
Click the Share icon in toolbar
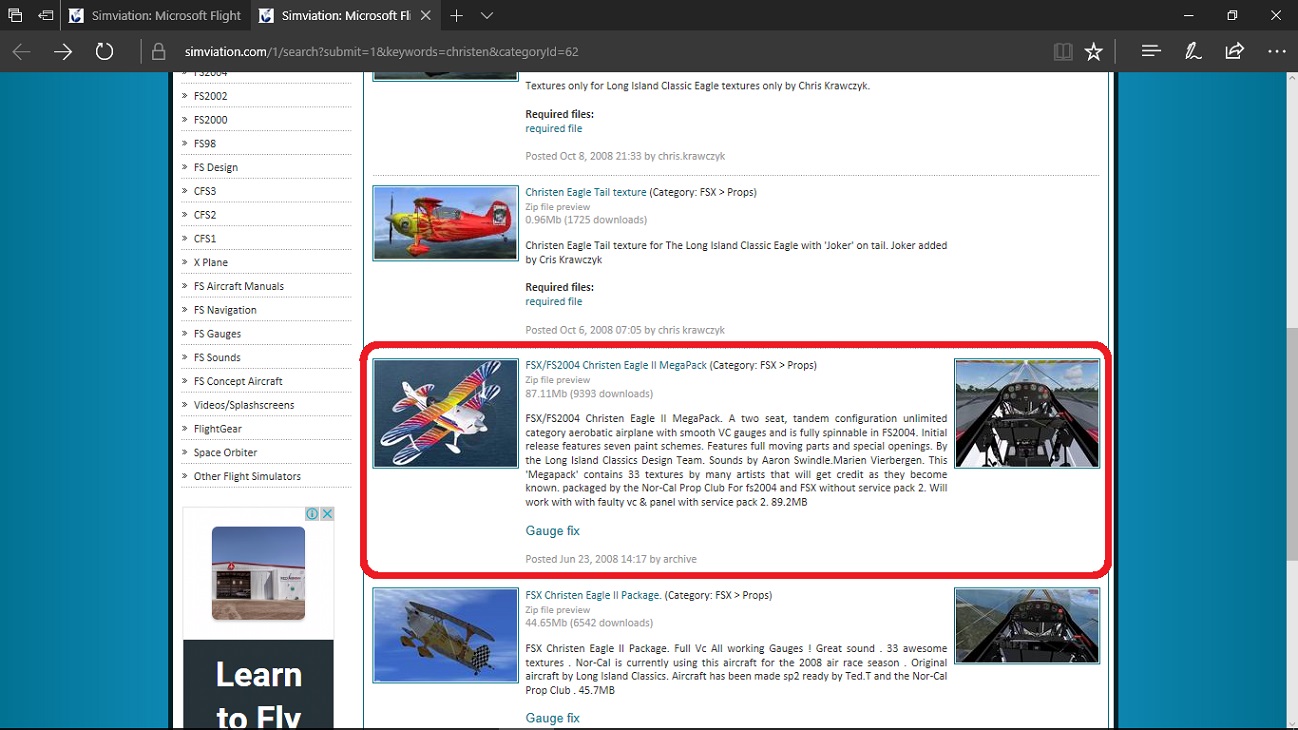1235,51
